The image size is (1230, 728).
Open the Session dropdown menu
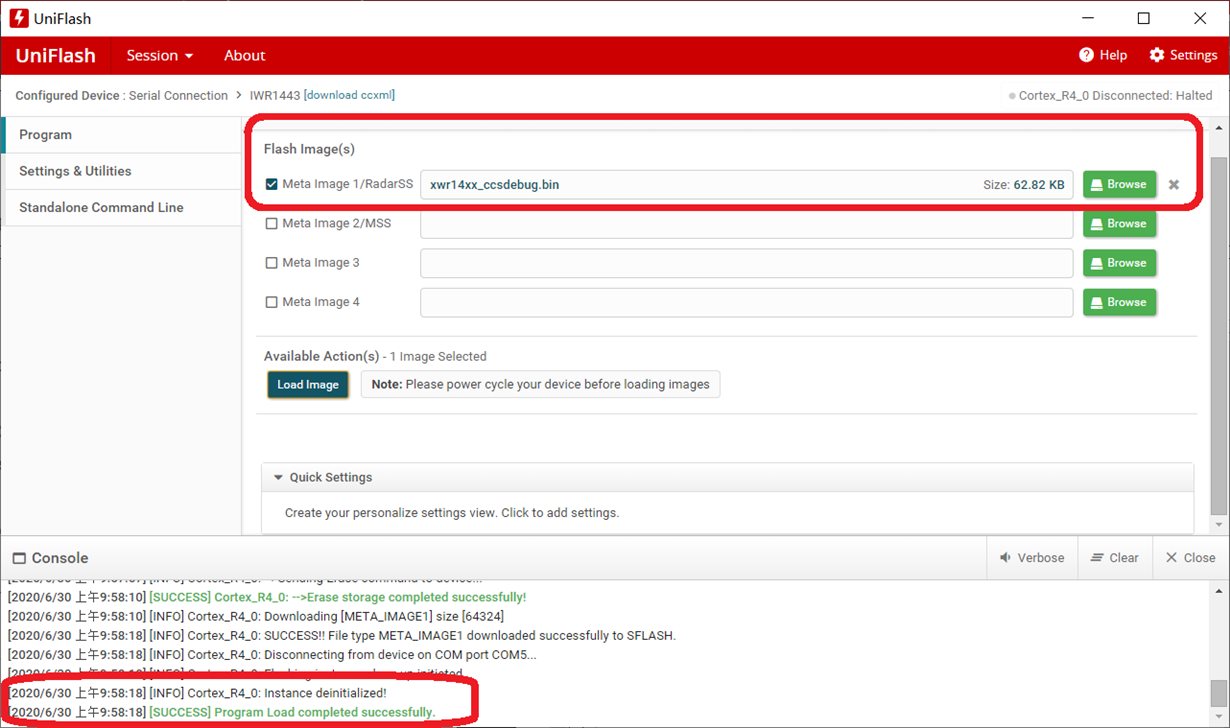(160, 55)
